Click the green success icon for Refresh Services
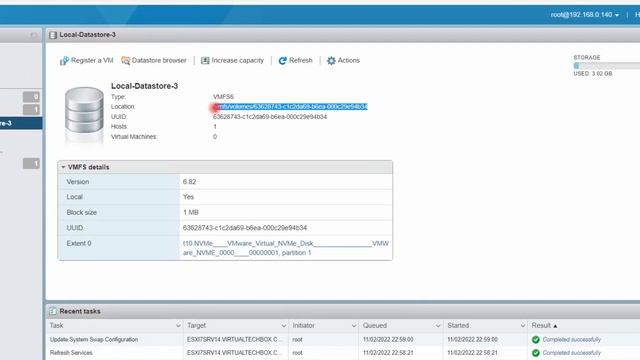Screen dimensions: 640x360 pyautogui.click(x=536, y=353)
